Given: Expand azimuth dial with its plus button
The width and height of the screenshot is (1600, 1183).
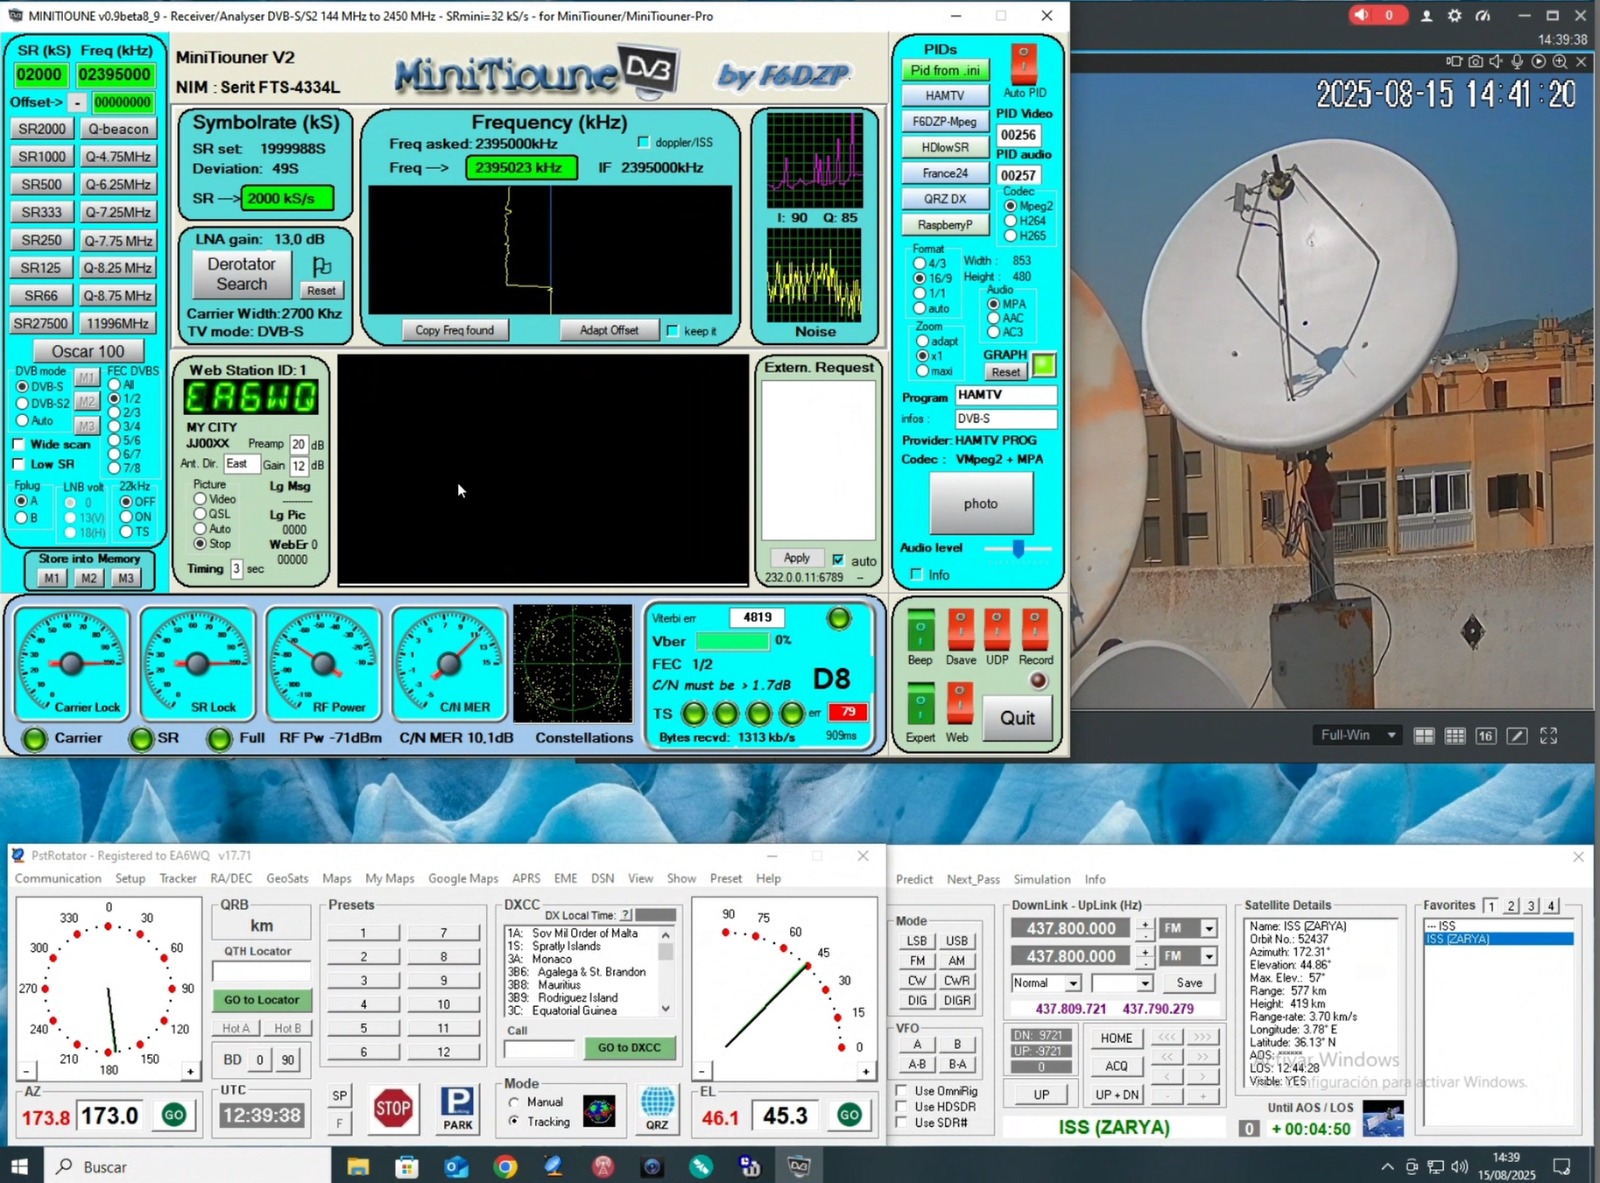Looking at the screenshot, I should coord(190,1072).
